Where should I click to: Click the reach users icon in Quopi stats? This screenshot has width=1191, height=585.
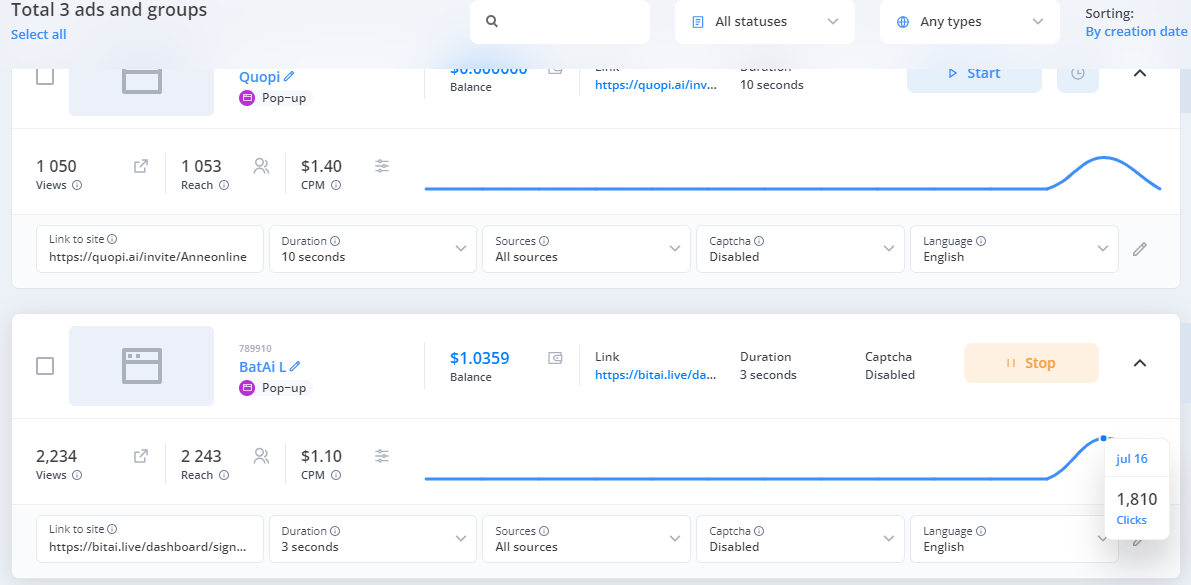click(261, 166)
